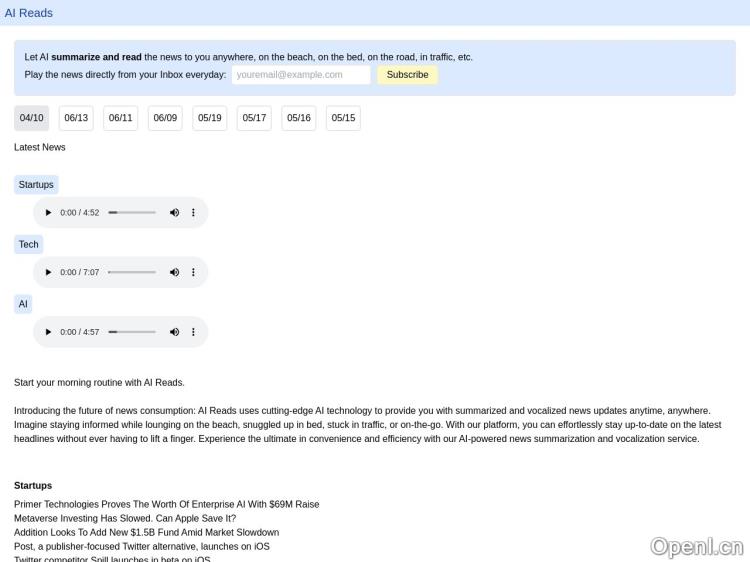Image resolution: width=750 pixels, height=562 pixels.
Task: Play the Startups audio summary
Action: [x=48, y=212]
